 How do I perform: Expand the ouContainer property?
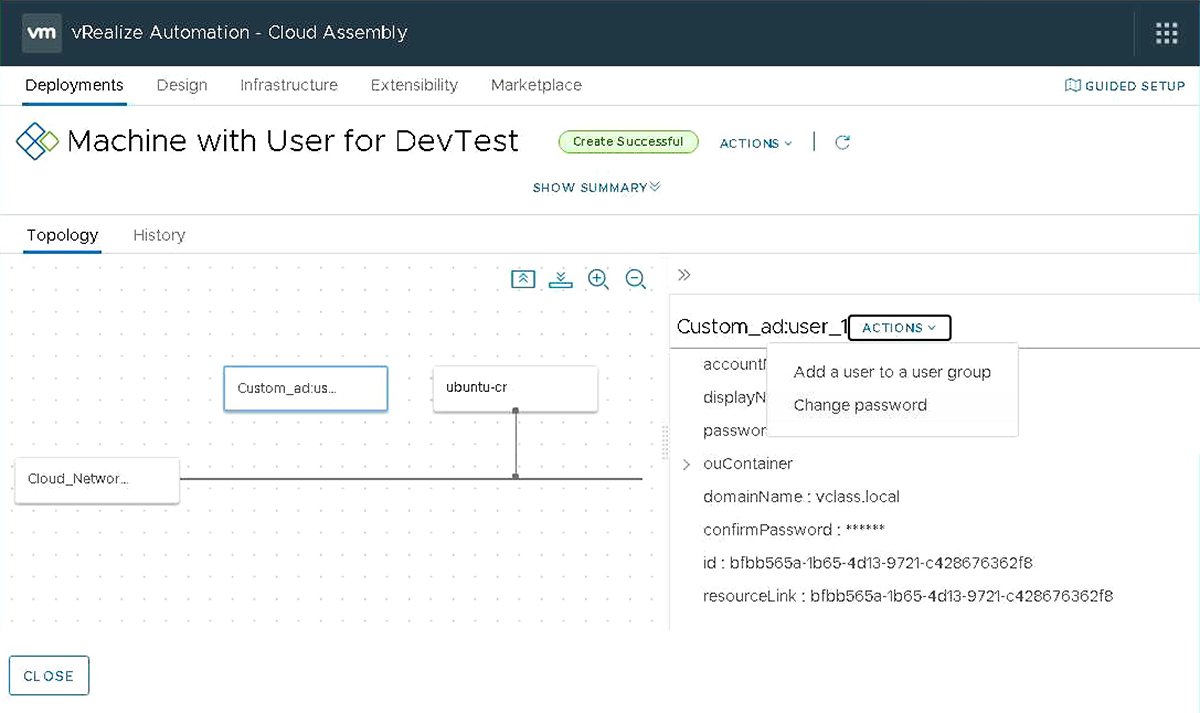pos(686,463)
